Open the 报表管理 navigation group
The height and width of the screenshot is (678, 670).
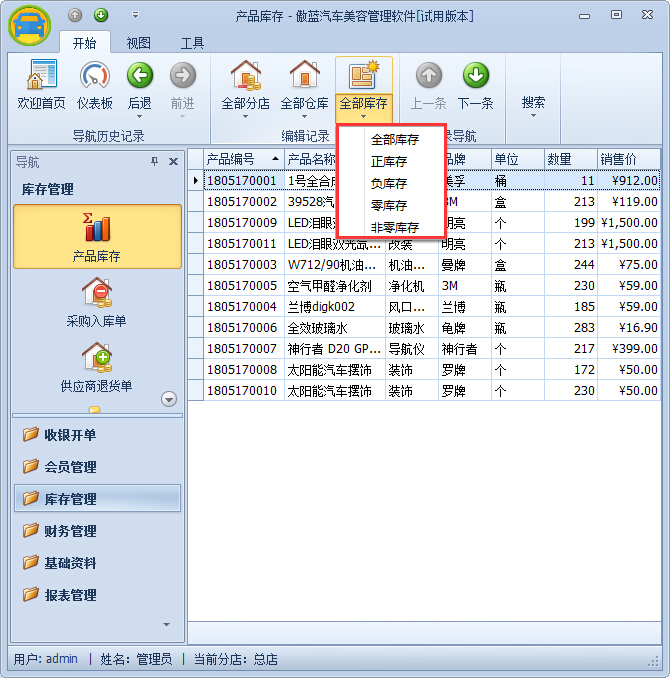point(70,595)
